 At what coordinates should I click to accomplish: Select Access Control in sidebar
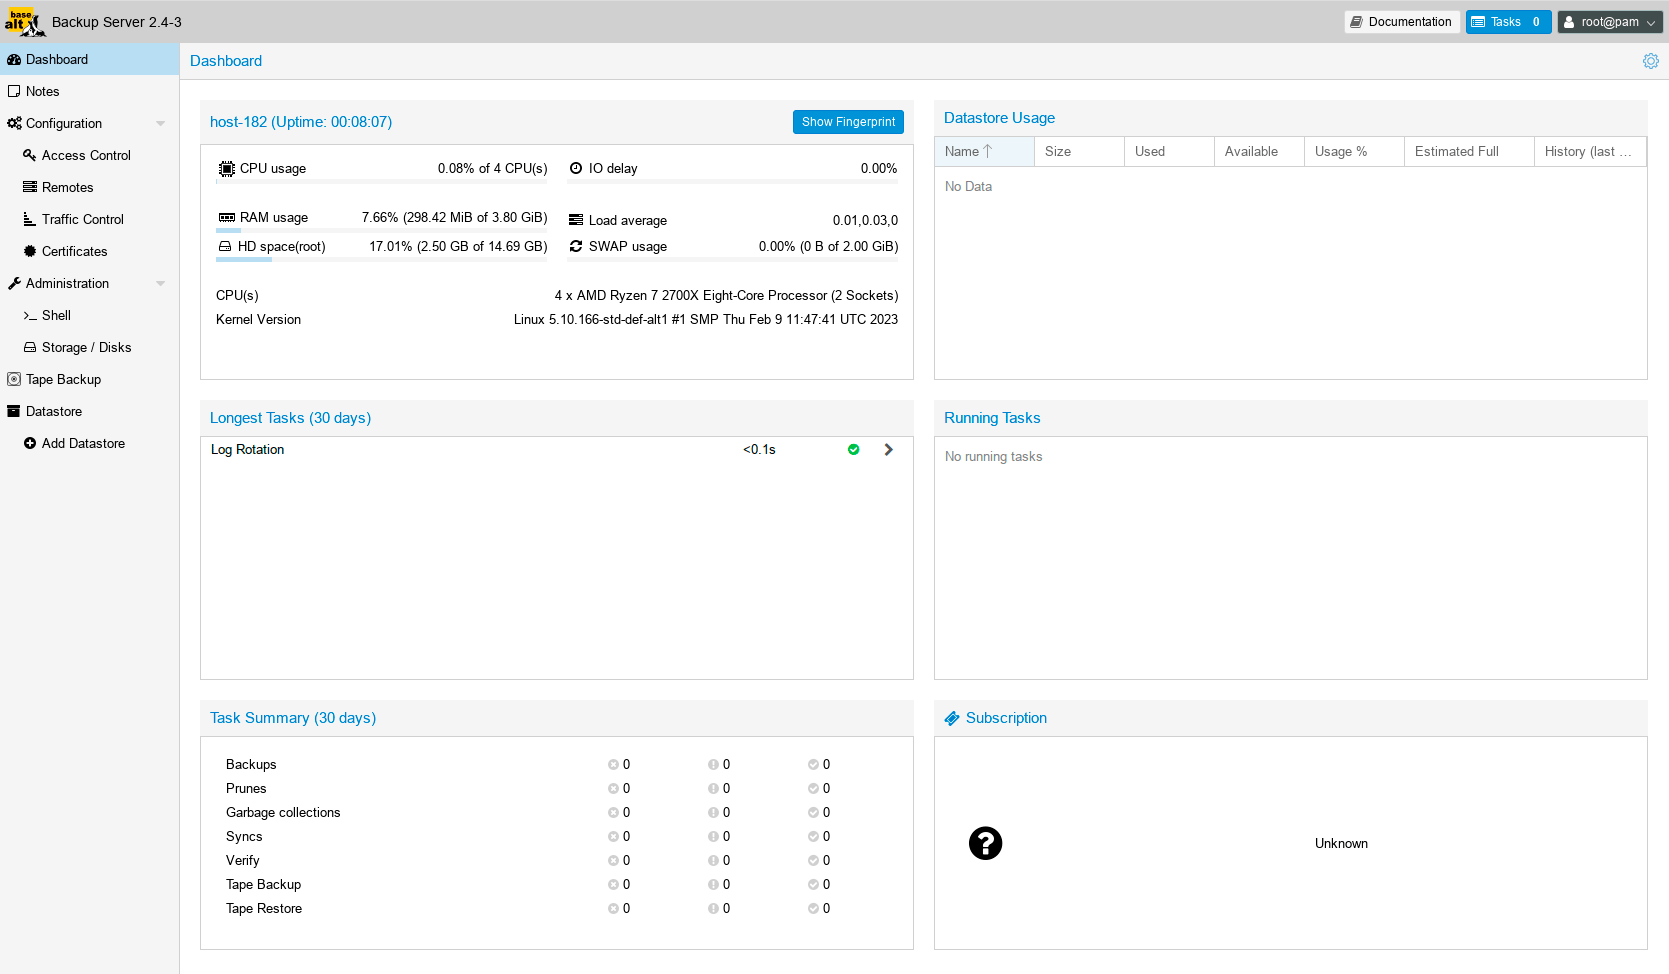[86, 155]
